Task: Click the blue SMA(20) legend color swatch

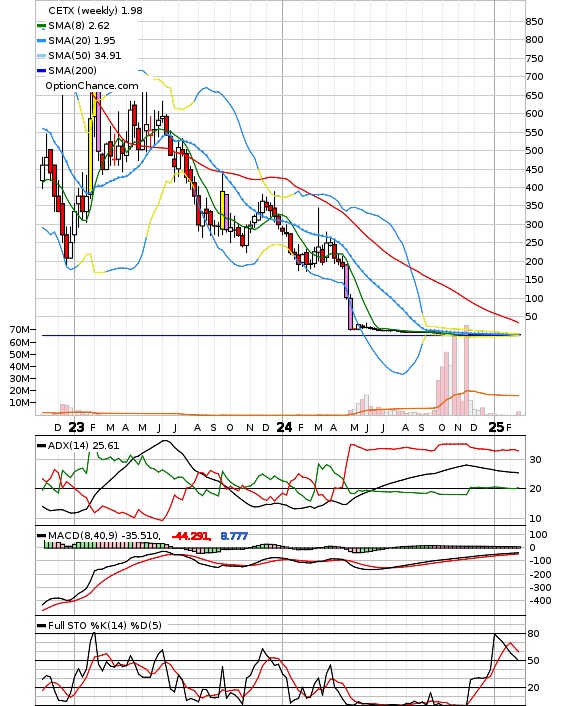Action: coord(41,41)
